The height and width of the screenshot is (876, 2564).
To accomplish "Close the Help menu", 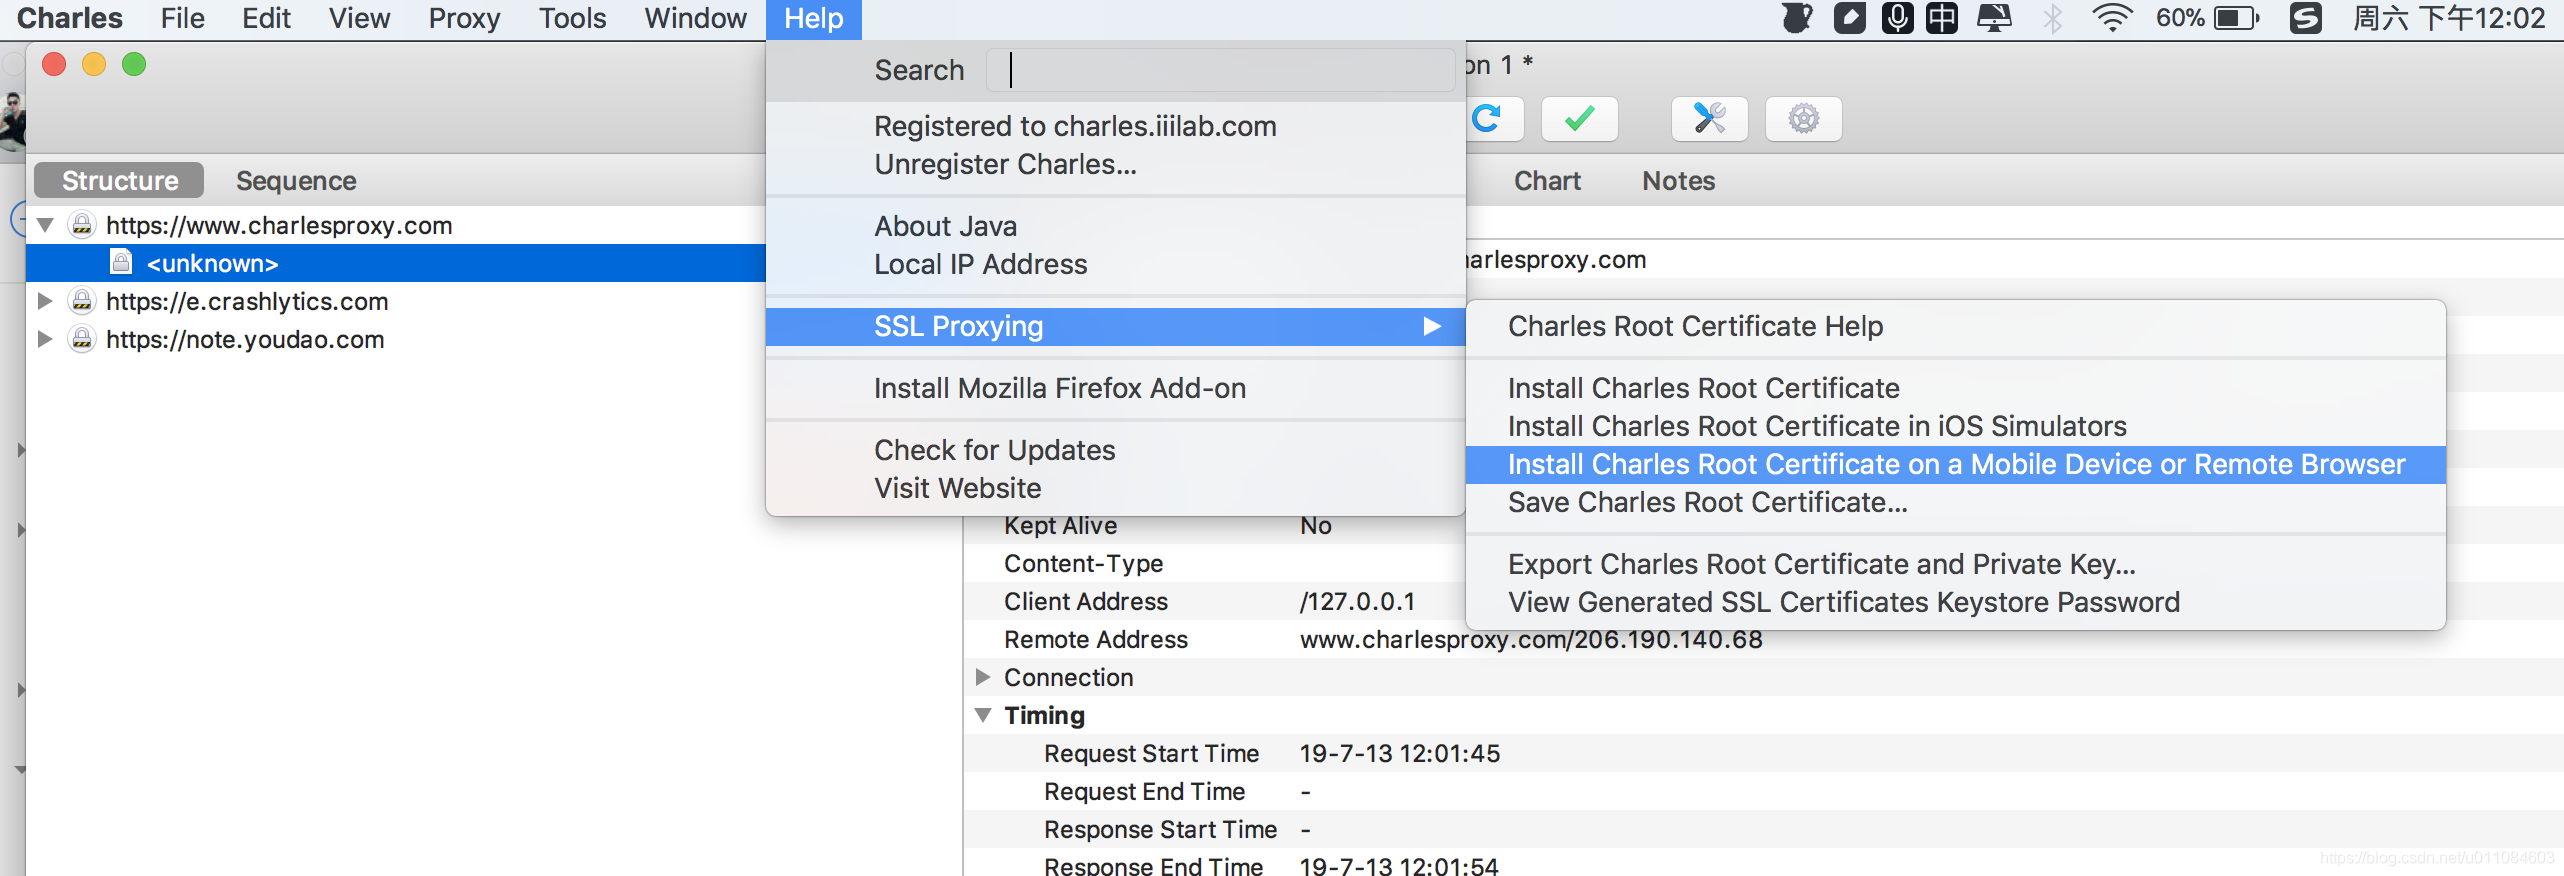I will pos(813,18).
